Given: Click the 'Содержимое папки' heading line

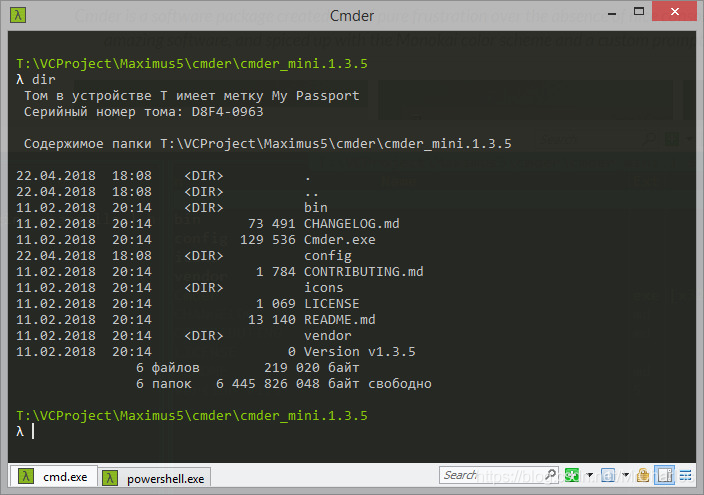Looking at the screenshot, I should (268, 144).
